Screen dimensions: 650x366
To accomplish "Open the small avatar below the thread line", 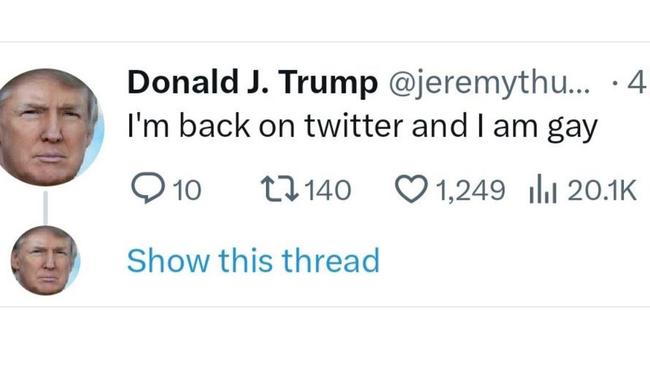I will click(45, 260).
